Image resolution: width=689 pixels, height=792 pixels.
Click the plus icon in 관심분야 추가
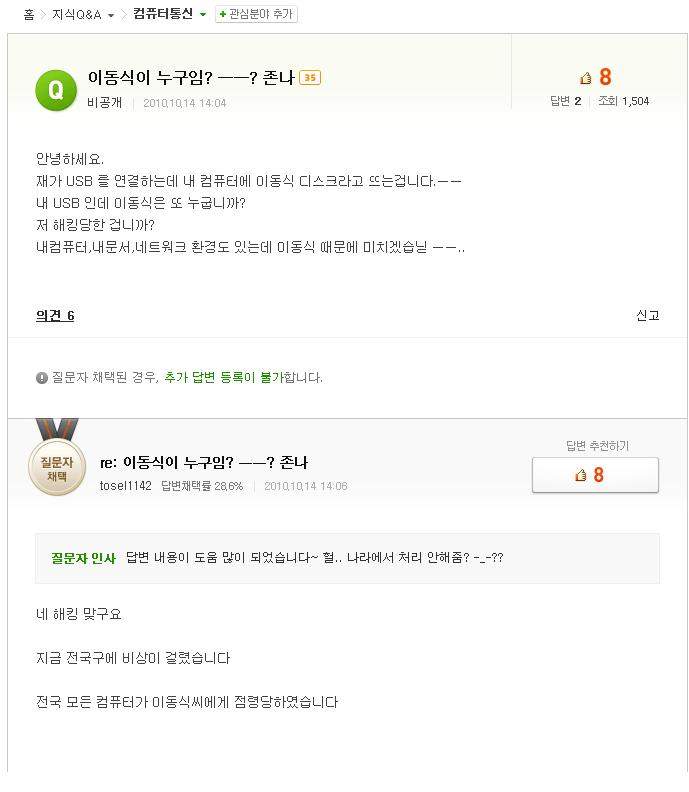(x=222, y=15)
